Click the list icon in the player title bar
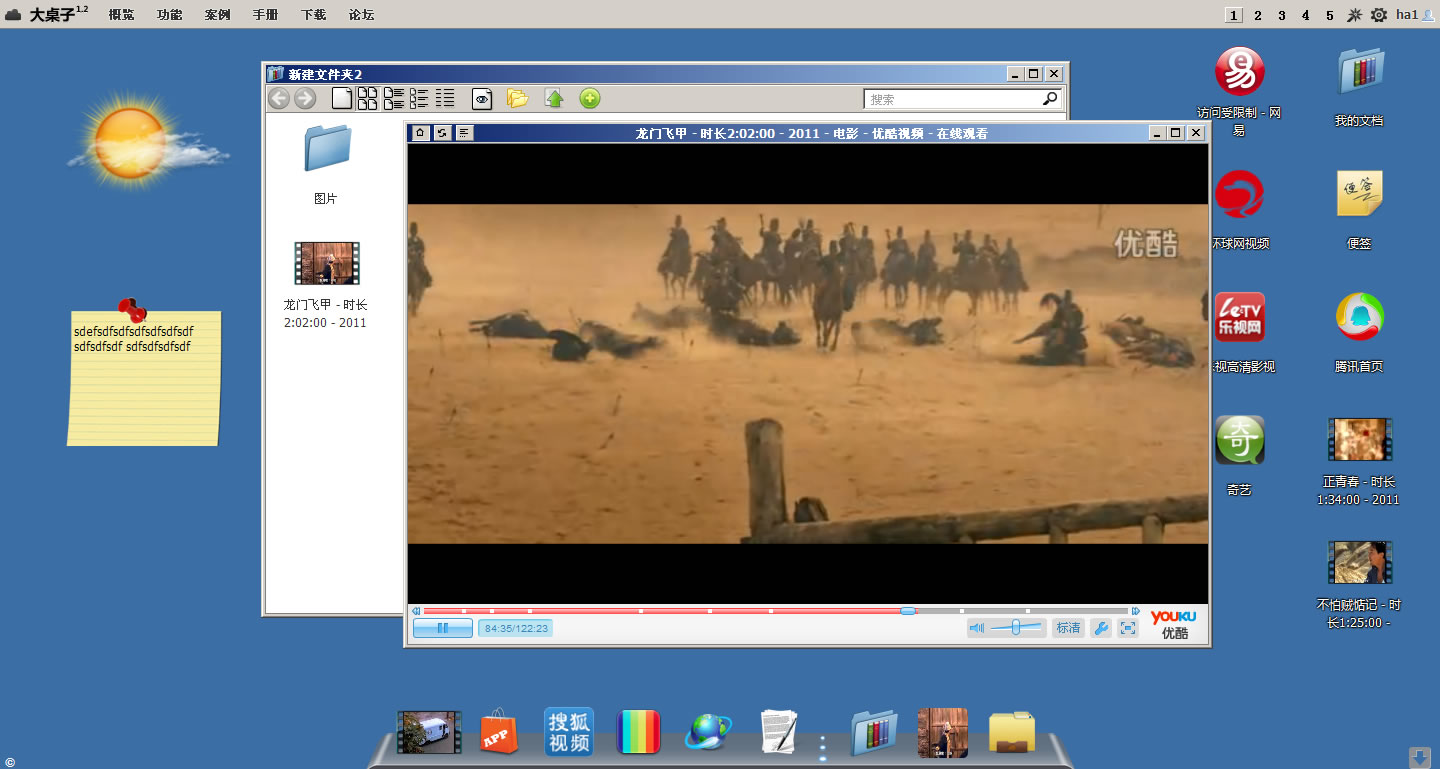Screen dimensions: 1440x769 click(463, 133)
